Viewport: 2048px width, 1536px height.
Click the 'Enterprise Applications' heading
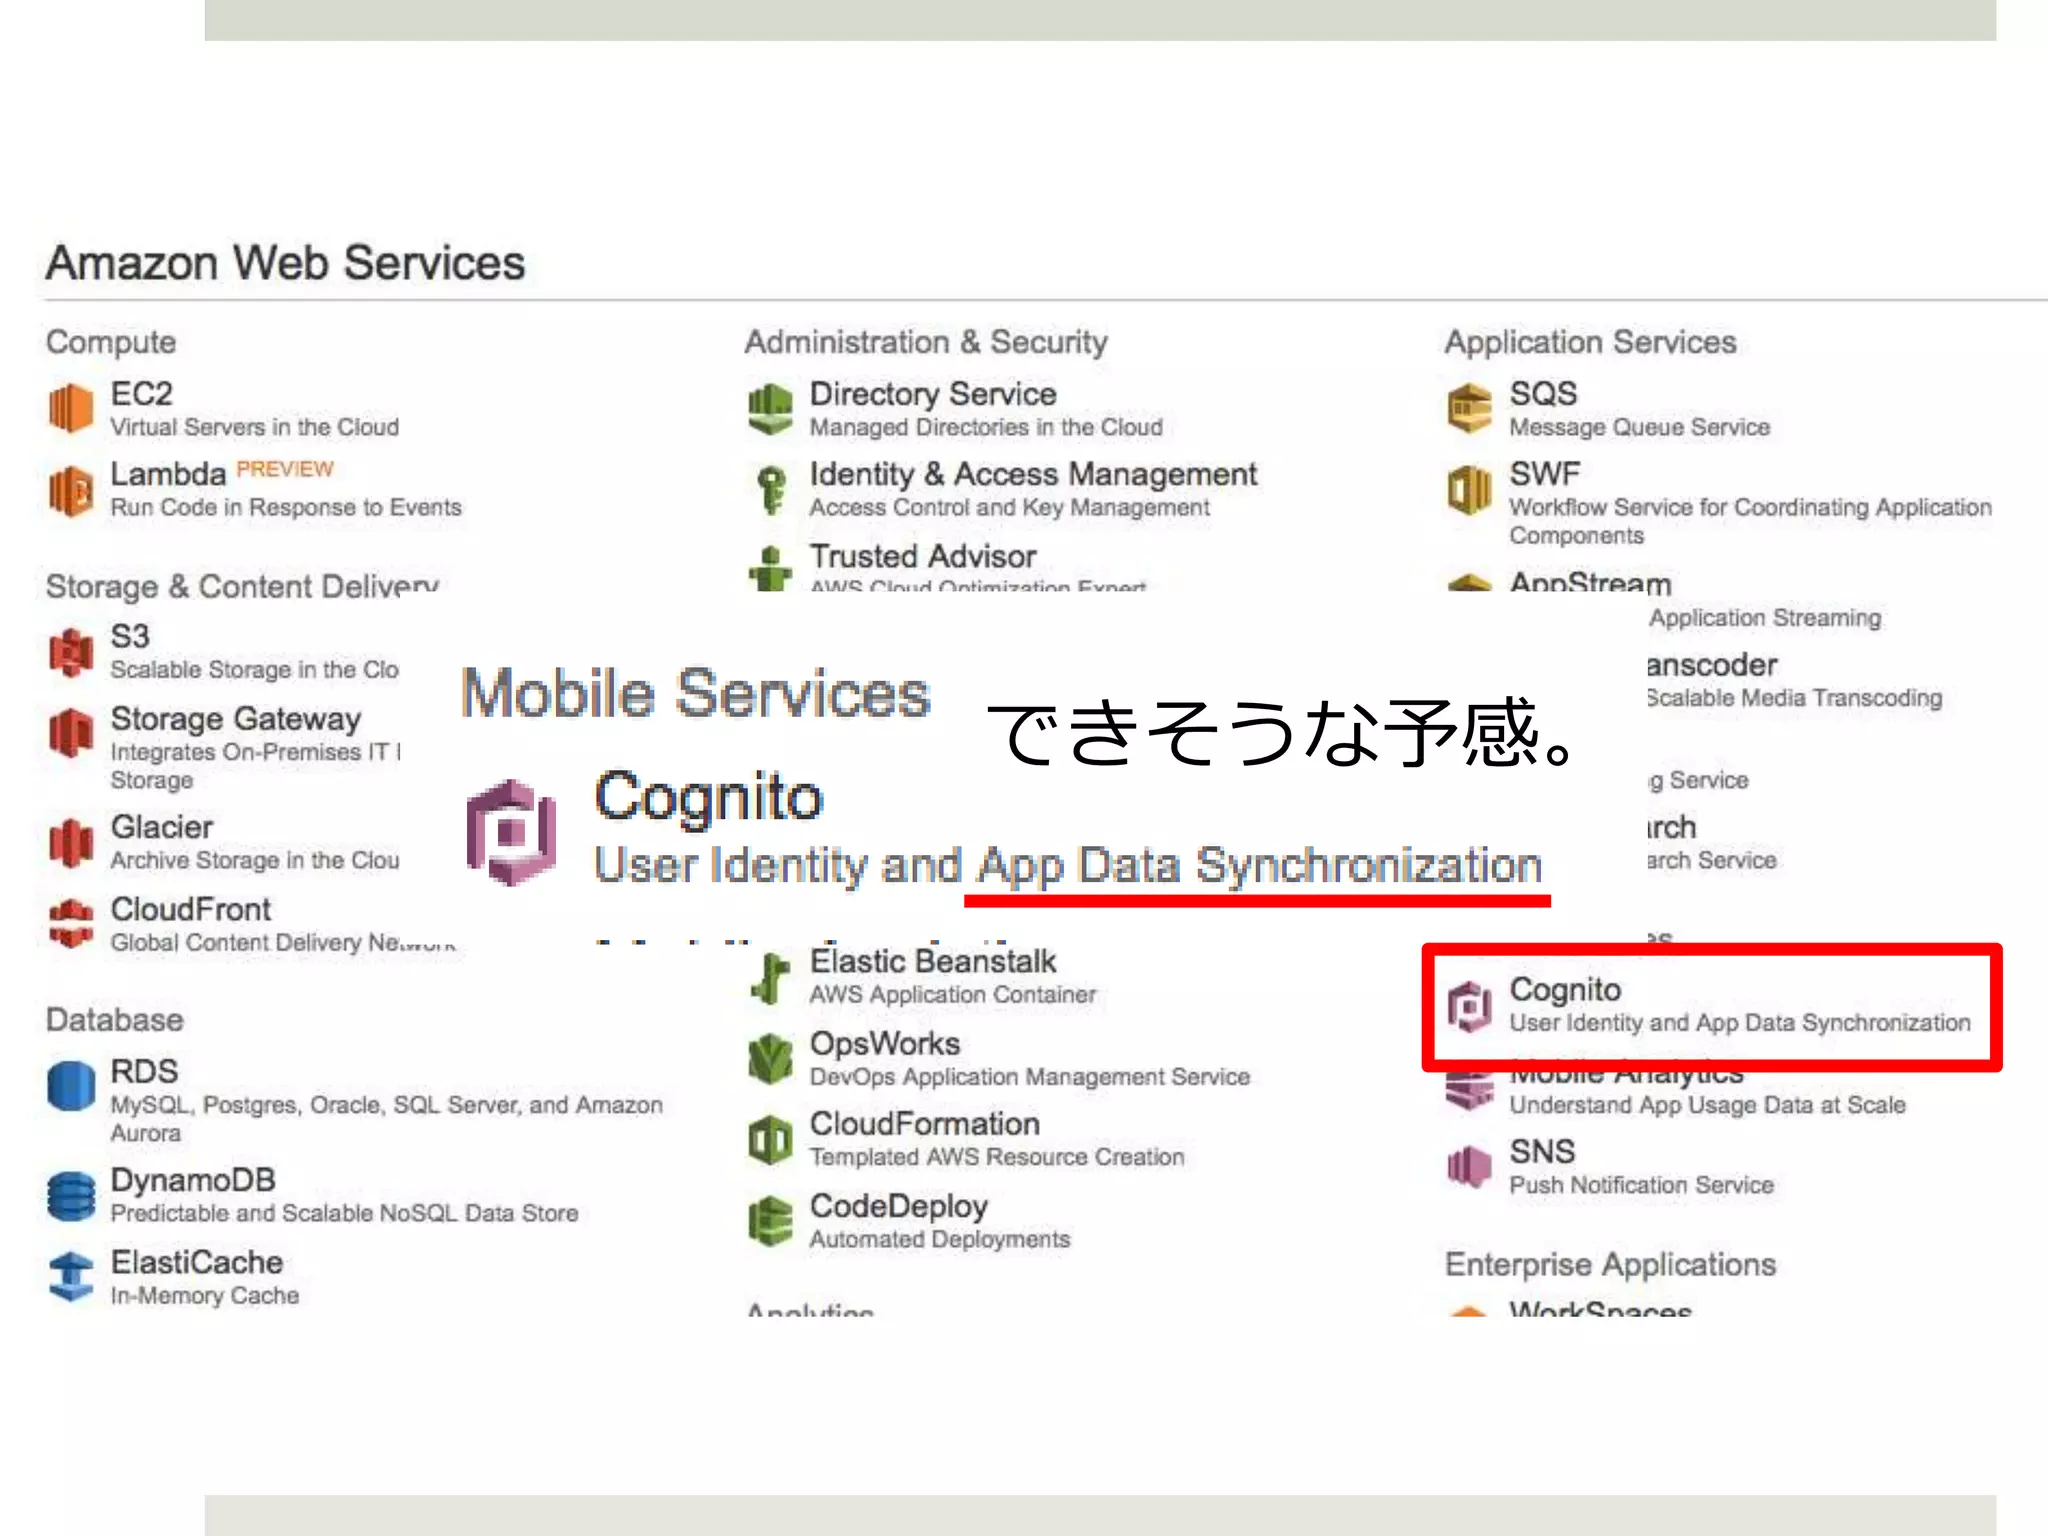[1610, 1265]
